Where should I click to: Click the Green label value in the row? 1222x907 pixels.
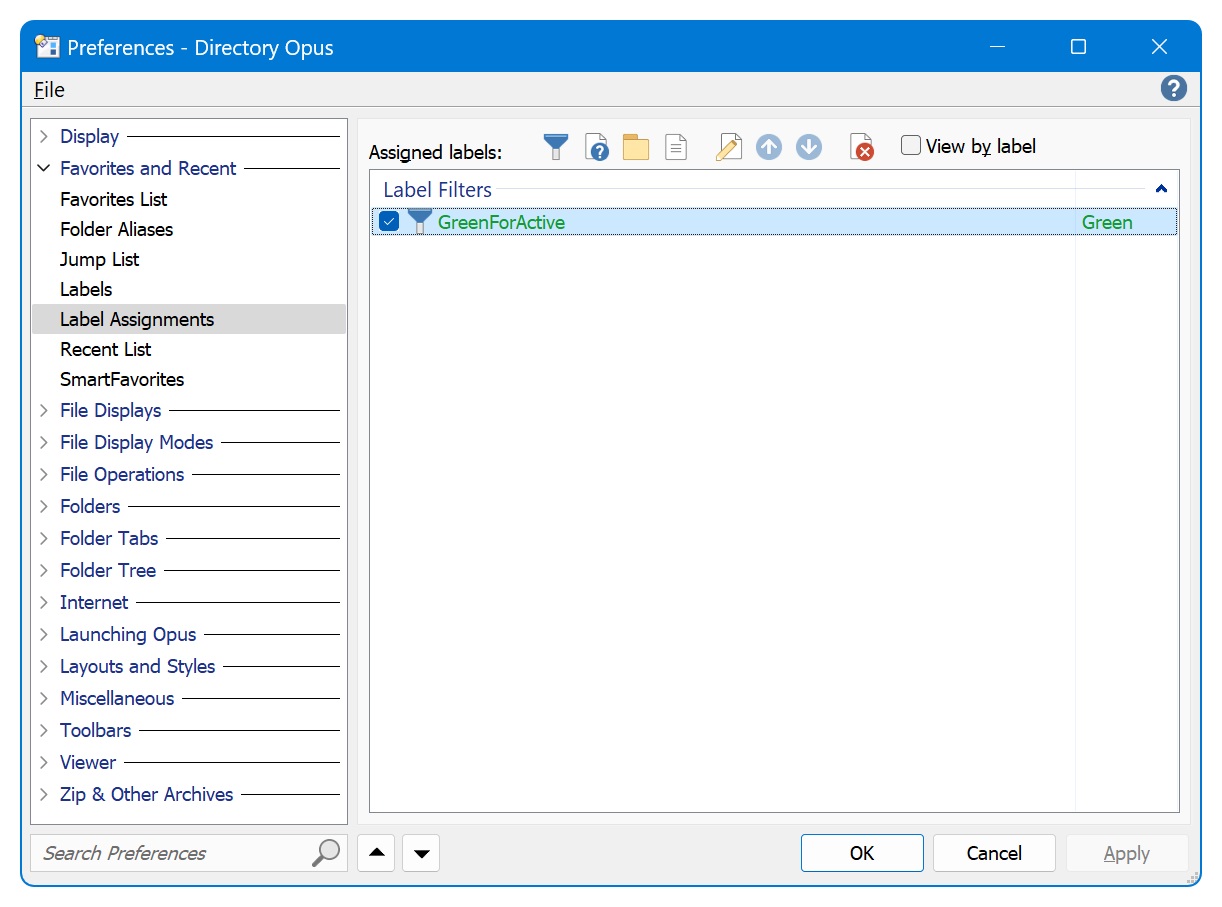(1107, 222)
